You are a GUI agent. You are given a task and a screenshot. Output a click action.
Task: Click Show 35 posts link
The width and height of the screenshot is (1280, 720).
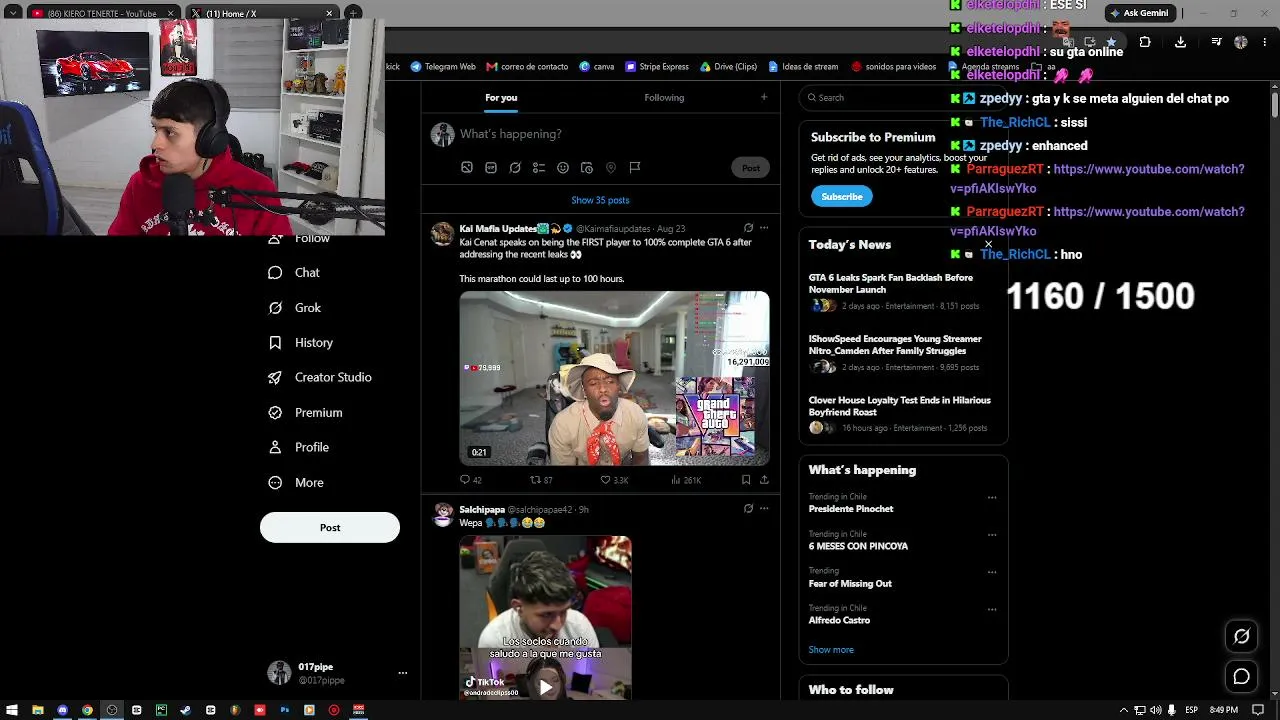600,200
